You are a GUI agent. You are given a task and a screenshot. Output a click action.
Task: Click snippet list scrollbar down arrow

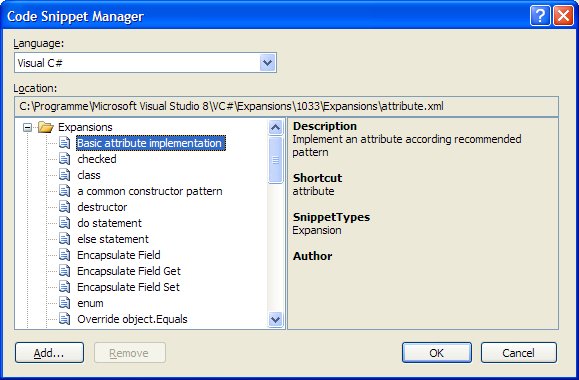pos(275,319)
